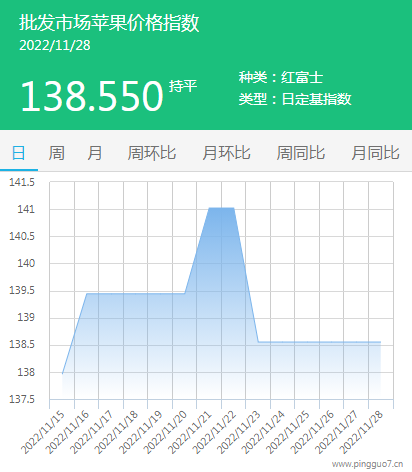Click the 类型：日定基指数 label
The image size is (412, 472).
295,99
